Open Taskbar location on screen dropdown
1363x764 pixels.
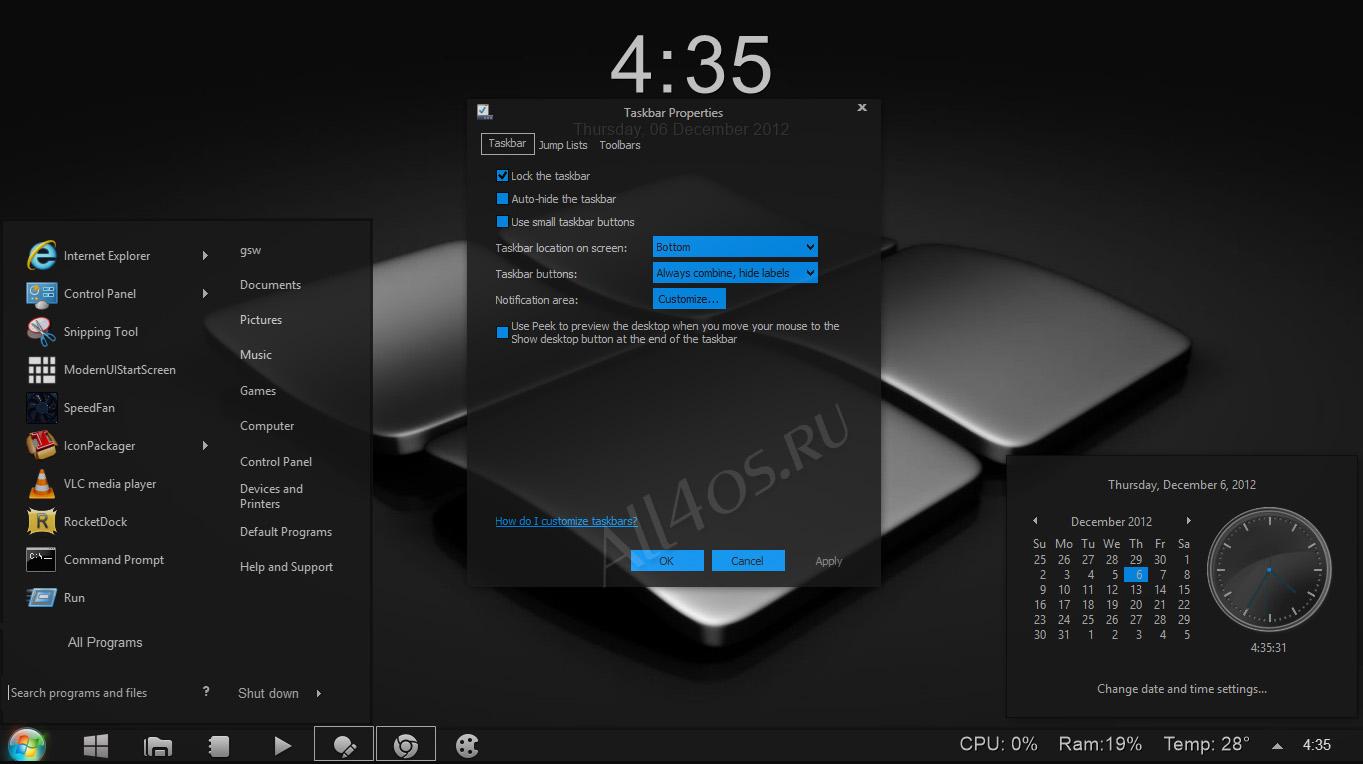[x=735, y=247]
